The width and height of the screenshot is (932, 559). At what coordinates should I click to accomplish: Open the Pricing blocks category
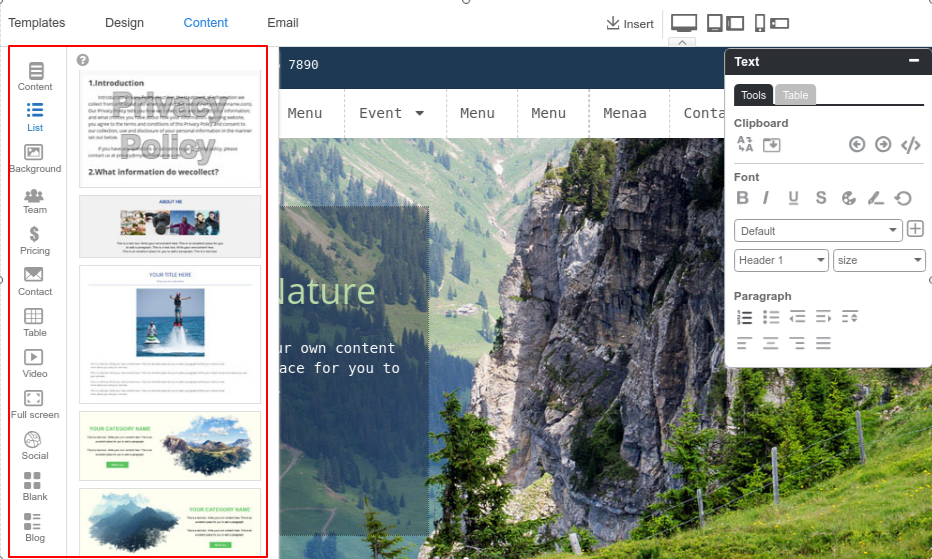(34, 241)
